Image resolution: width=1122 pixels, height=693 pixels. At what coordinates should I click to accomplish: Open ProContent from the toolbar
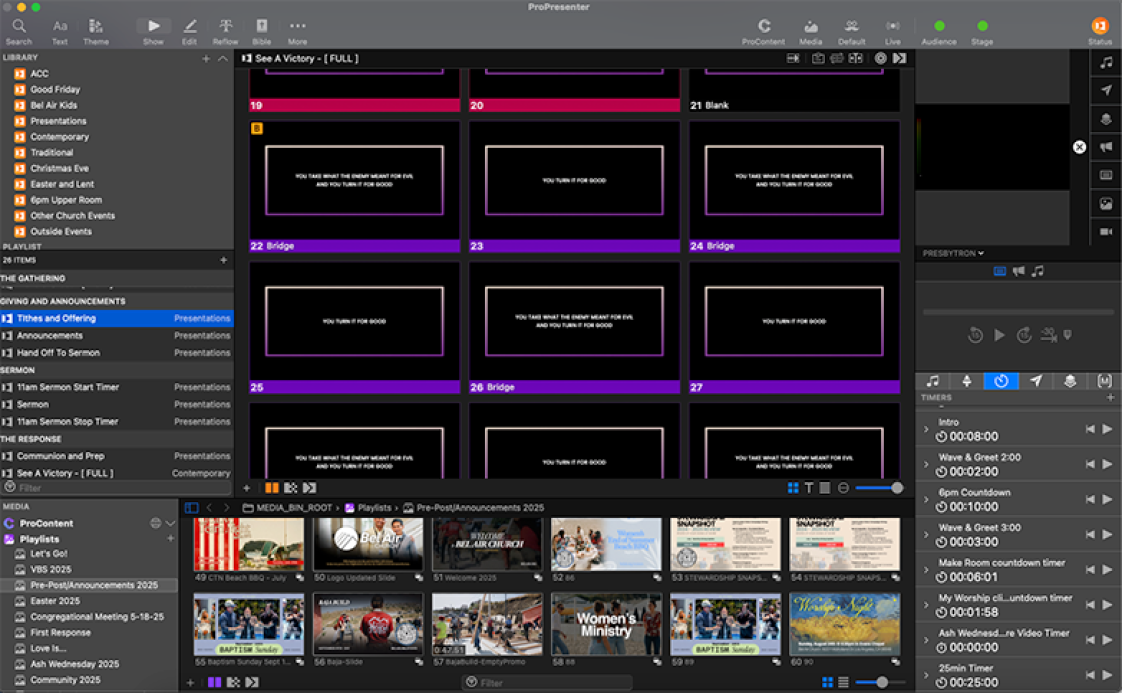pos(764,30)
